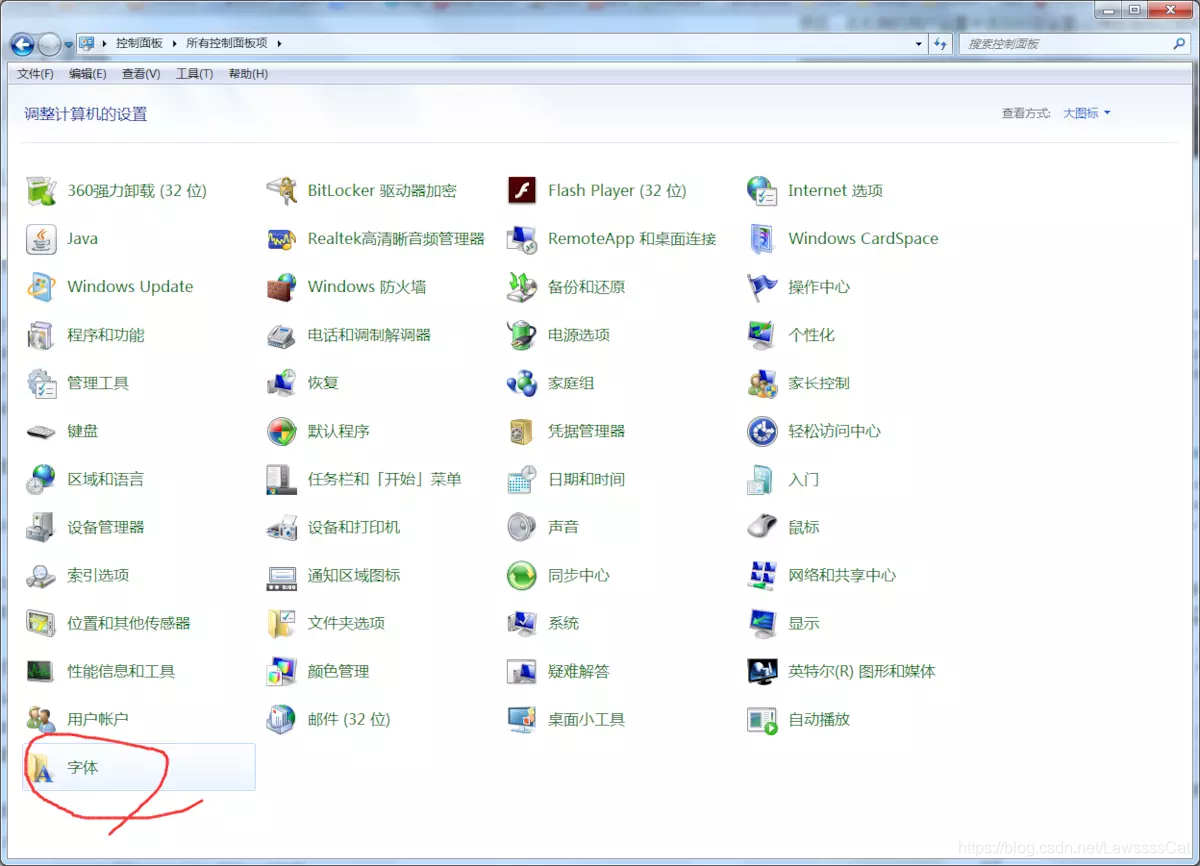Open the 帮助(H) menu
This screenshot has width=1200, height=866.
point(248,74)
